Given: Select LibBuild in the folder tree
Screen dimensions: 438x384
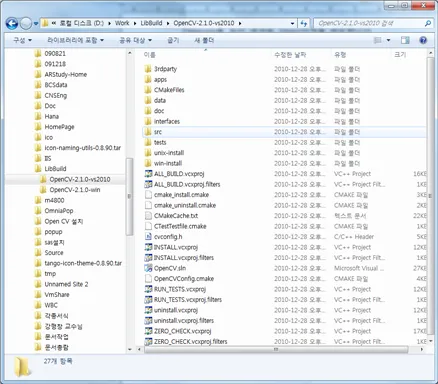Looking at the screenshot, I should [x=55, y=169].
